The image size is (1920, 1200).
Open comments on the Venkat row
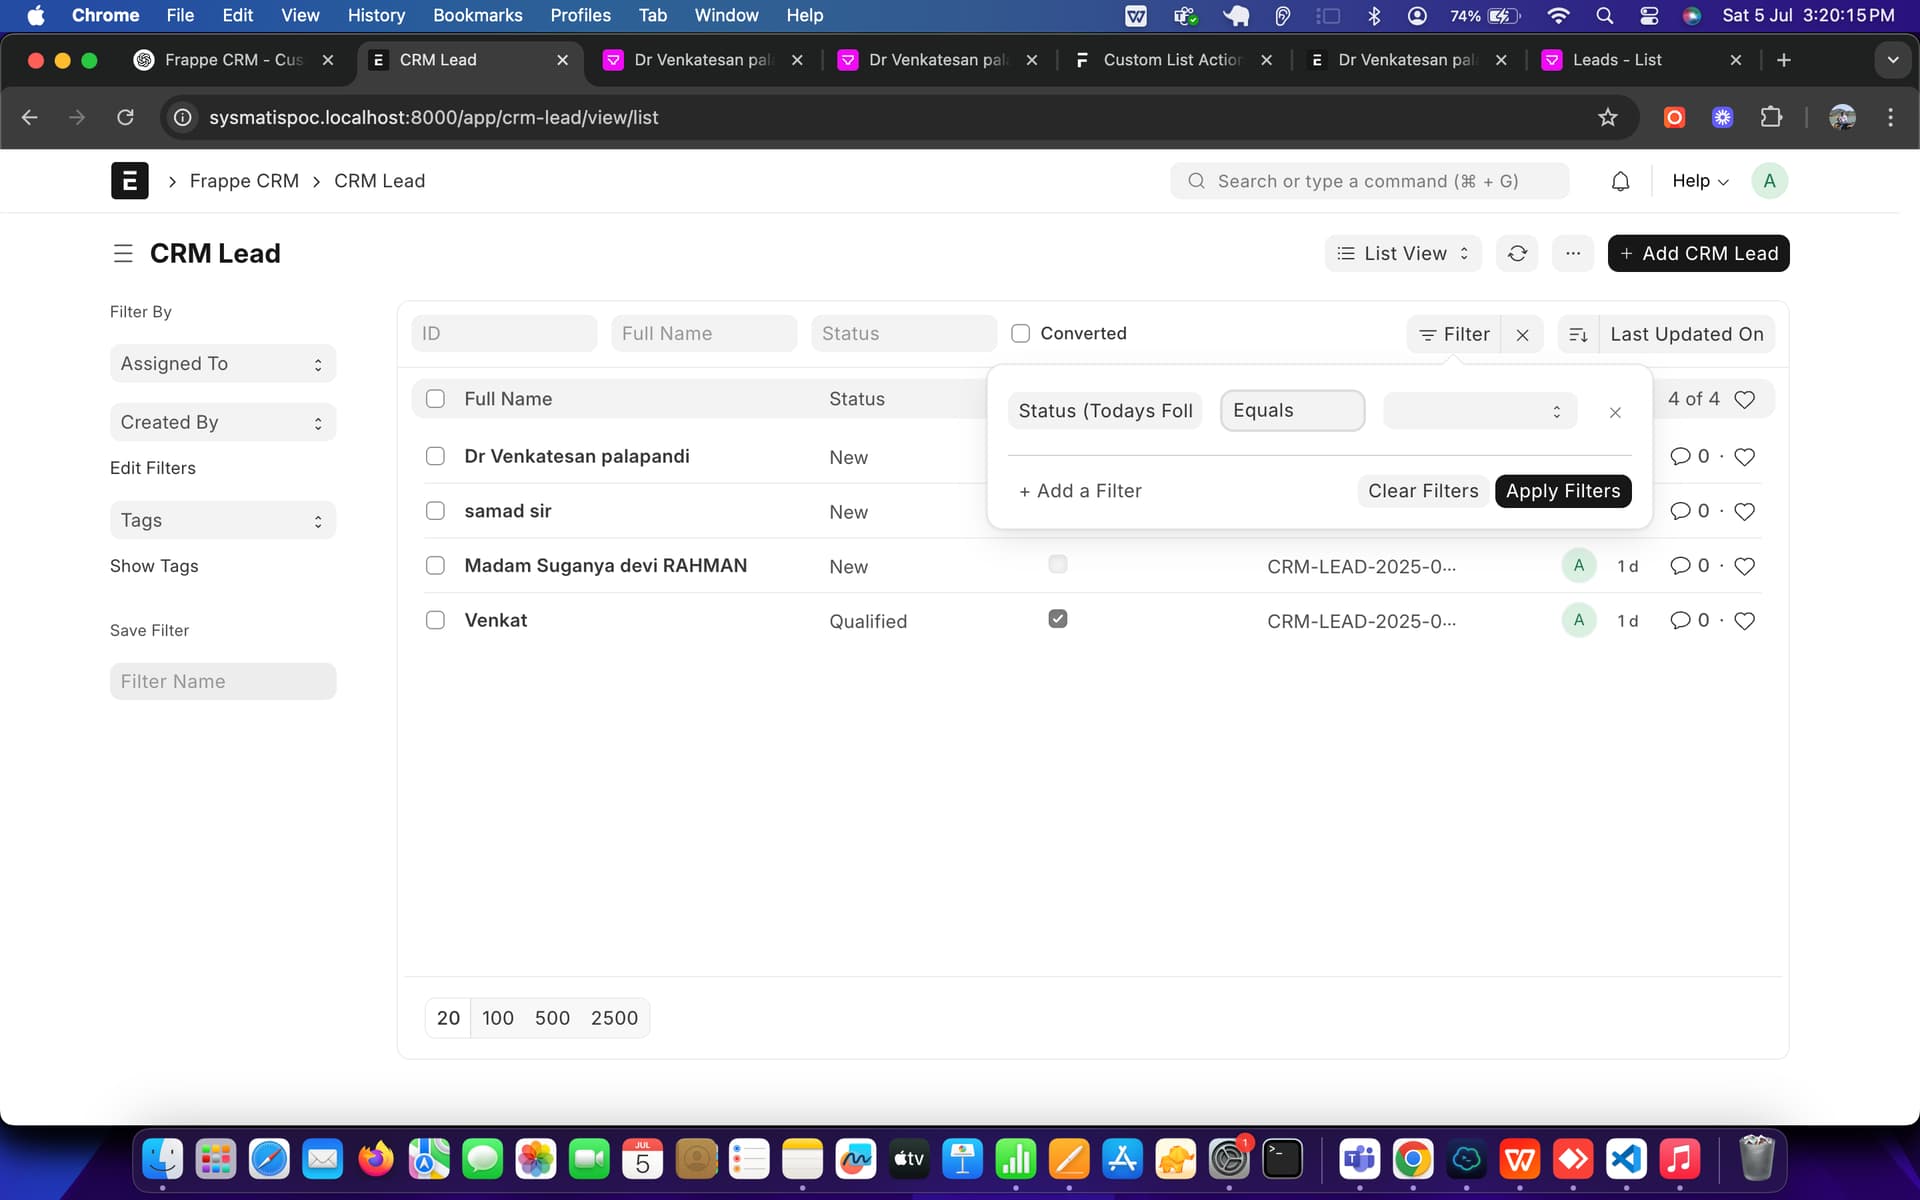[x=1690, y=621]
